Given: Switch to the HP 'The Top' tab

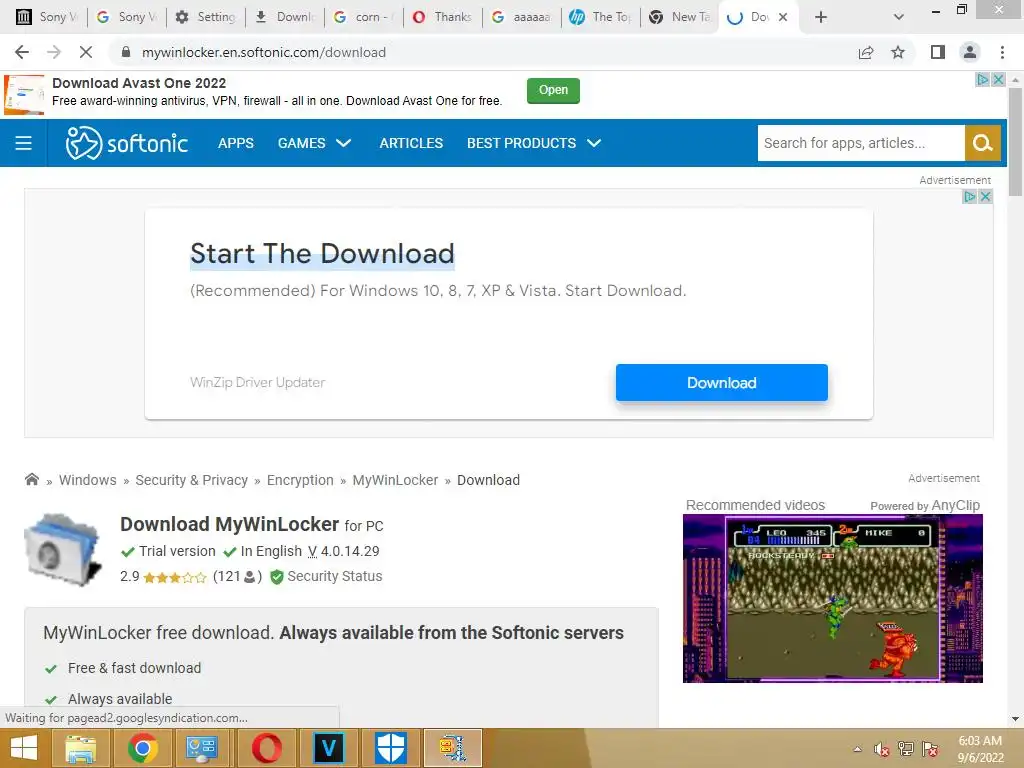Looking at the screenshot, I should (x=601, y=17).
